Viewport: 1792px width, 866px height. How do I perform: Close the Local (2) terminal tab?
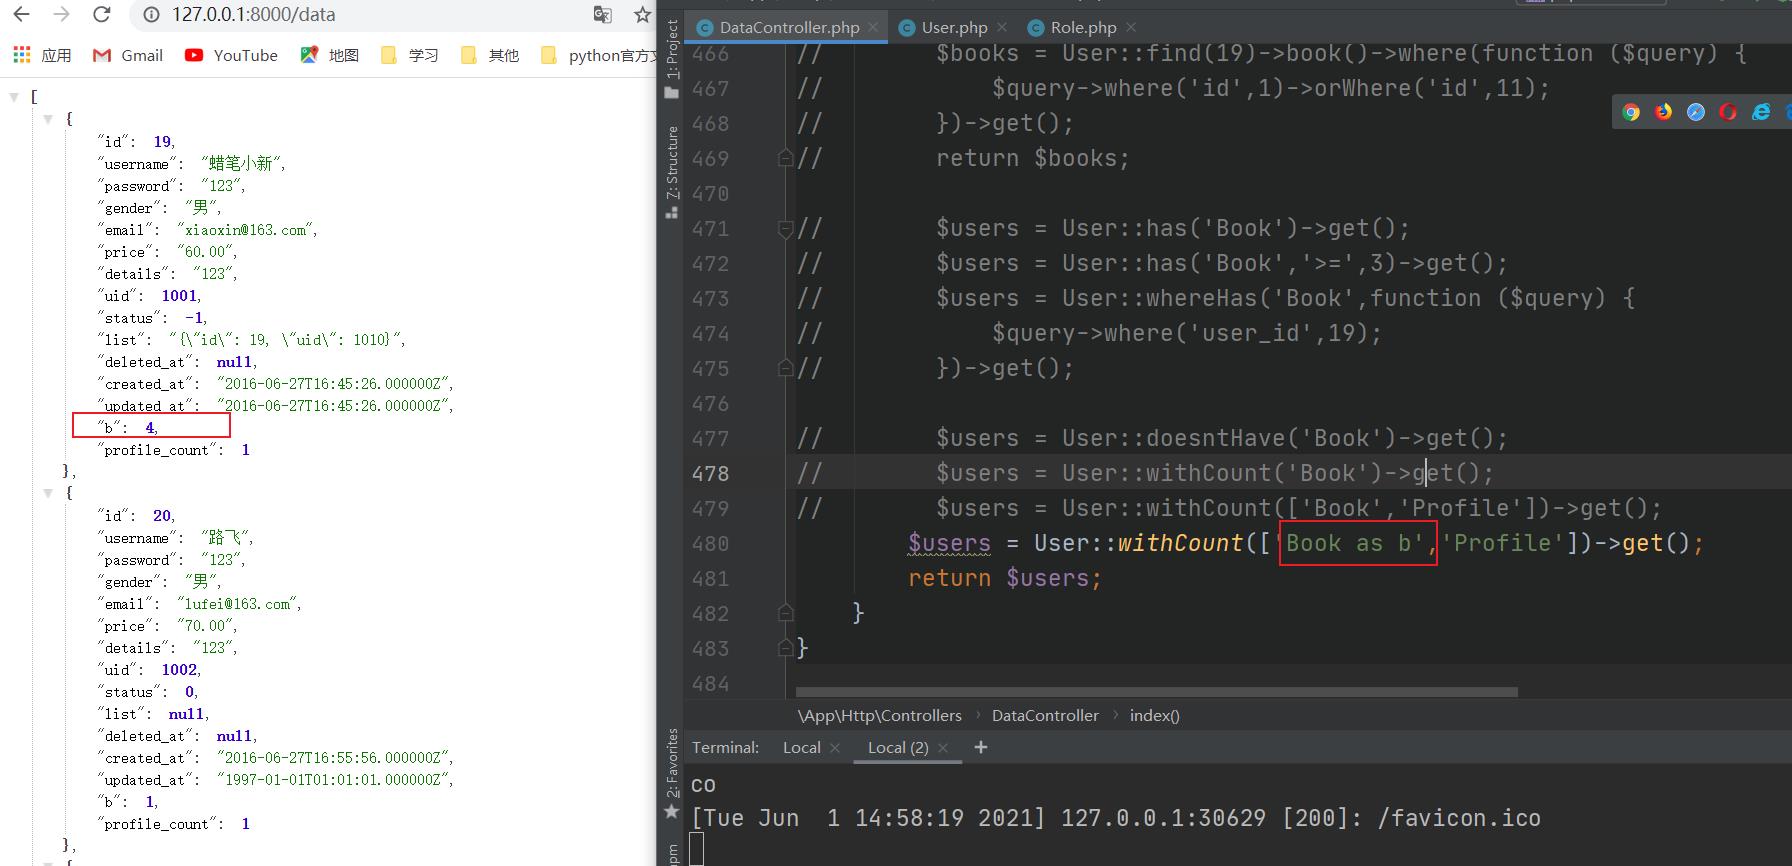944,748
